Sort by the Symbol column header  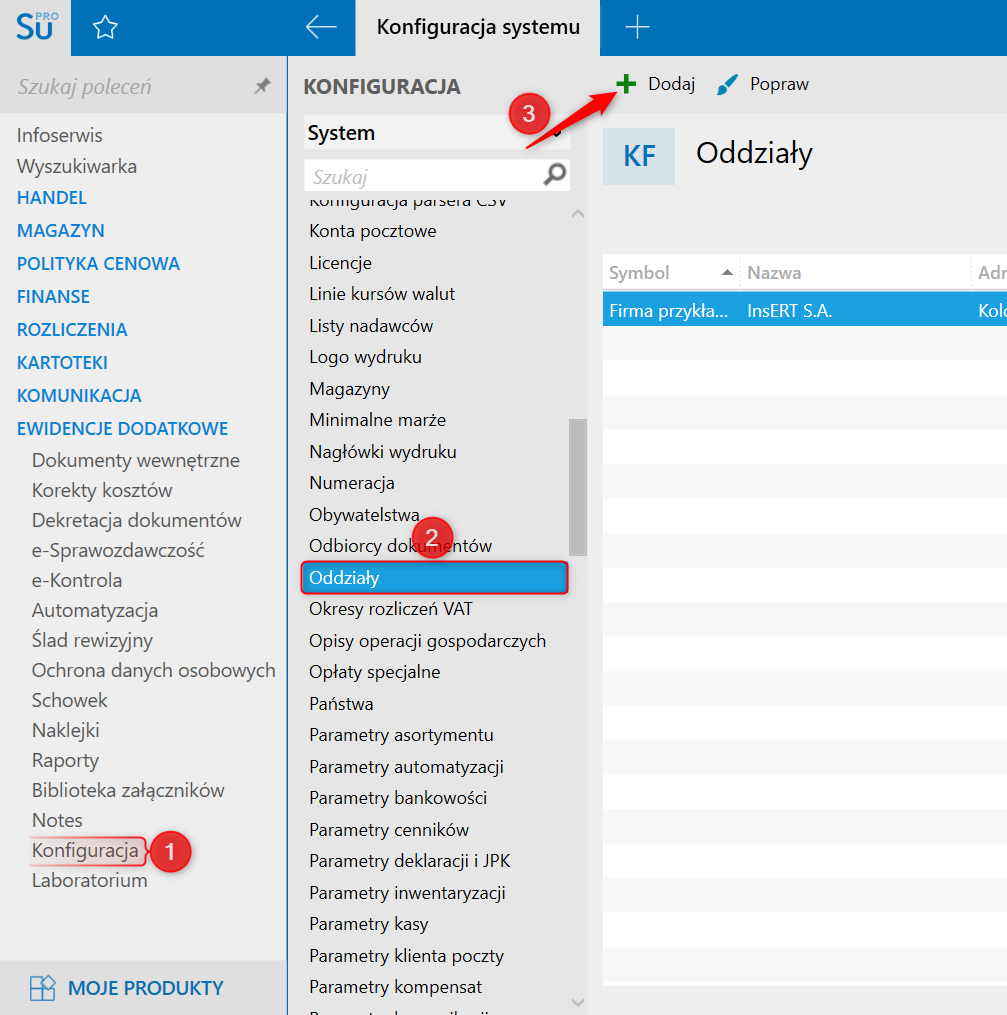[x=670, y=272]
